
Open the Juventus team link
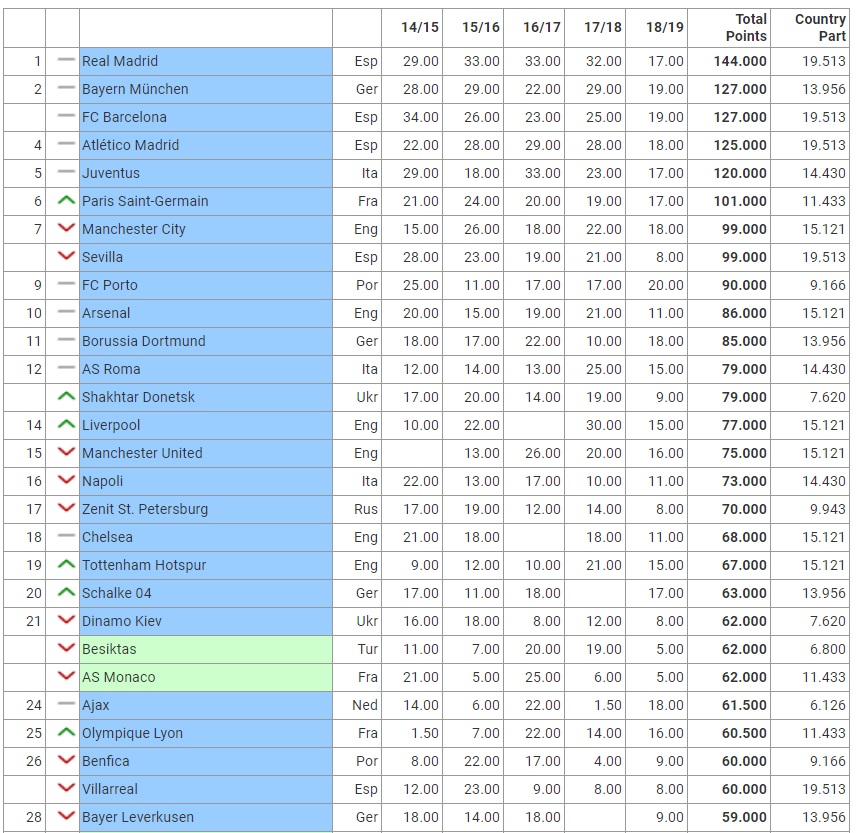[x=111, y=173]
